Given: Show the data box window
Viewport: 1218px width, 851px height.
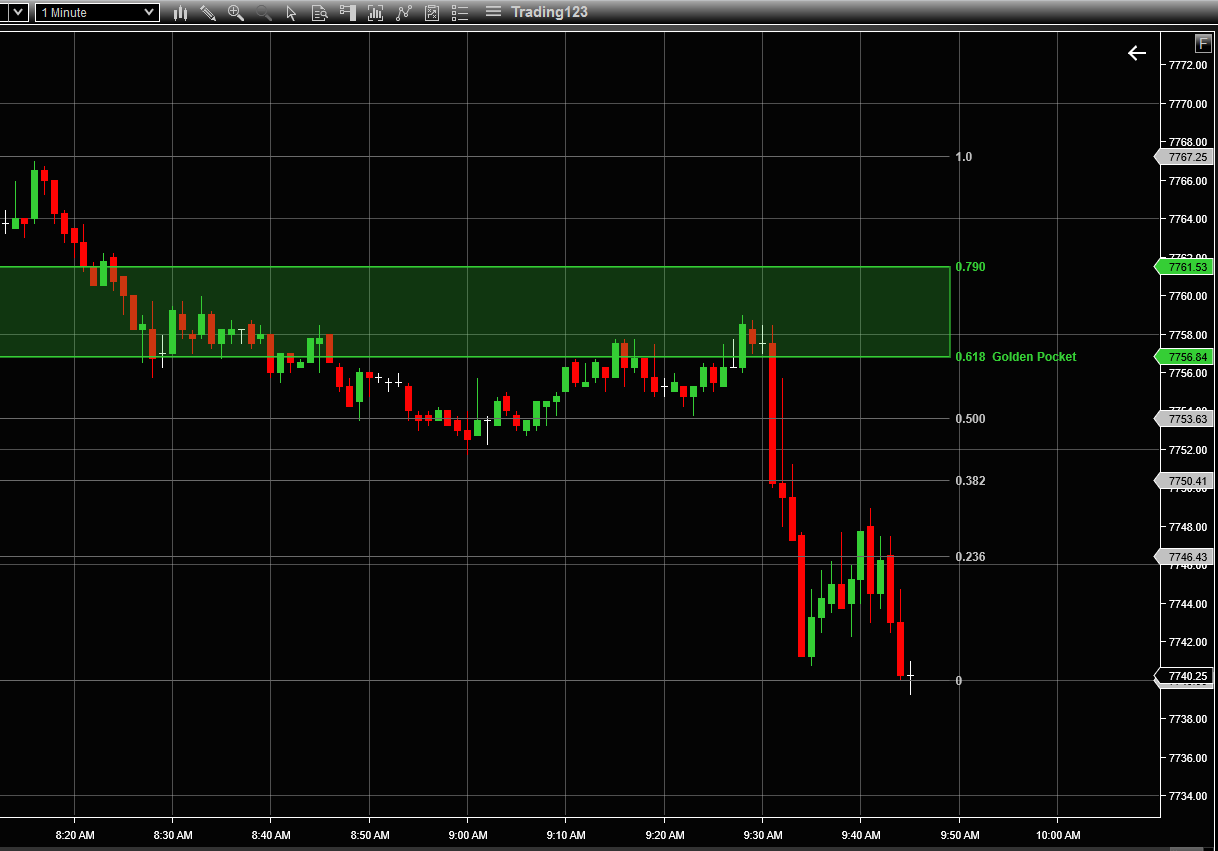Looking at the screenshot, I should (320, 12).
